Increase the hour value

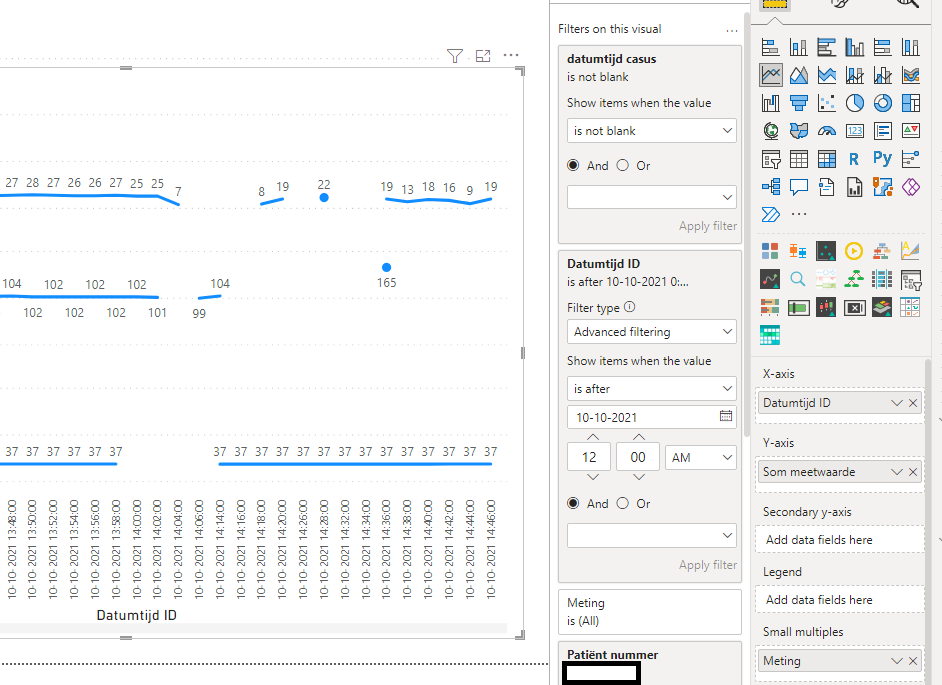coord(593,437)
